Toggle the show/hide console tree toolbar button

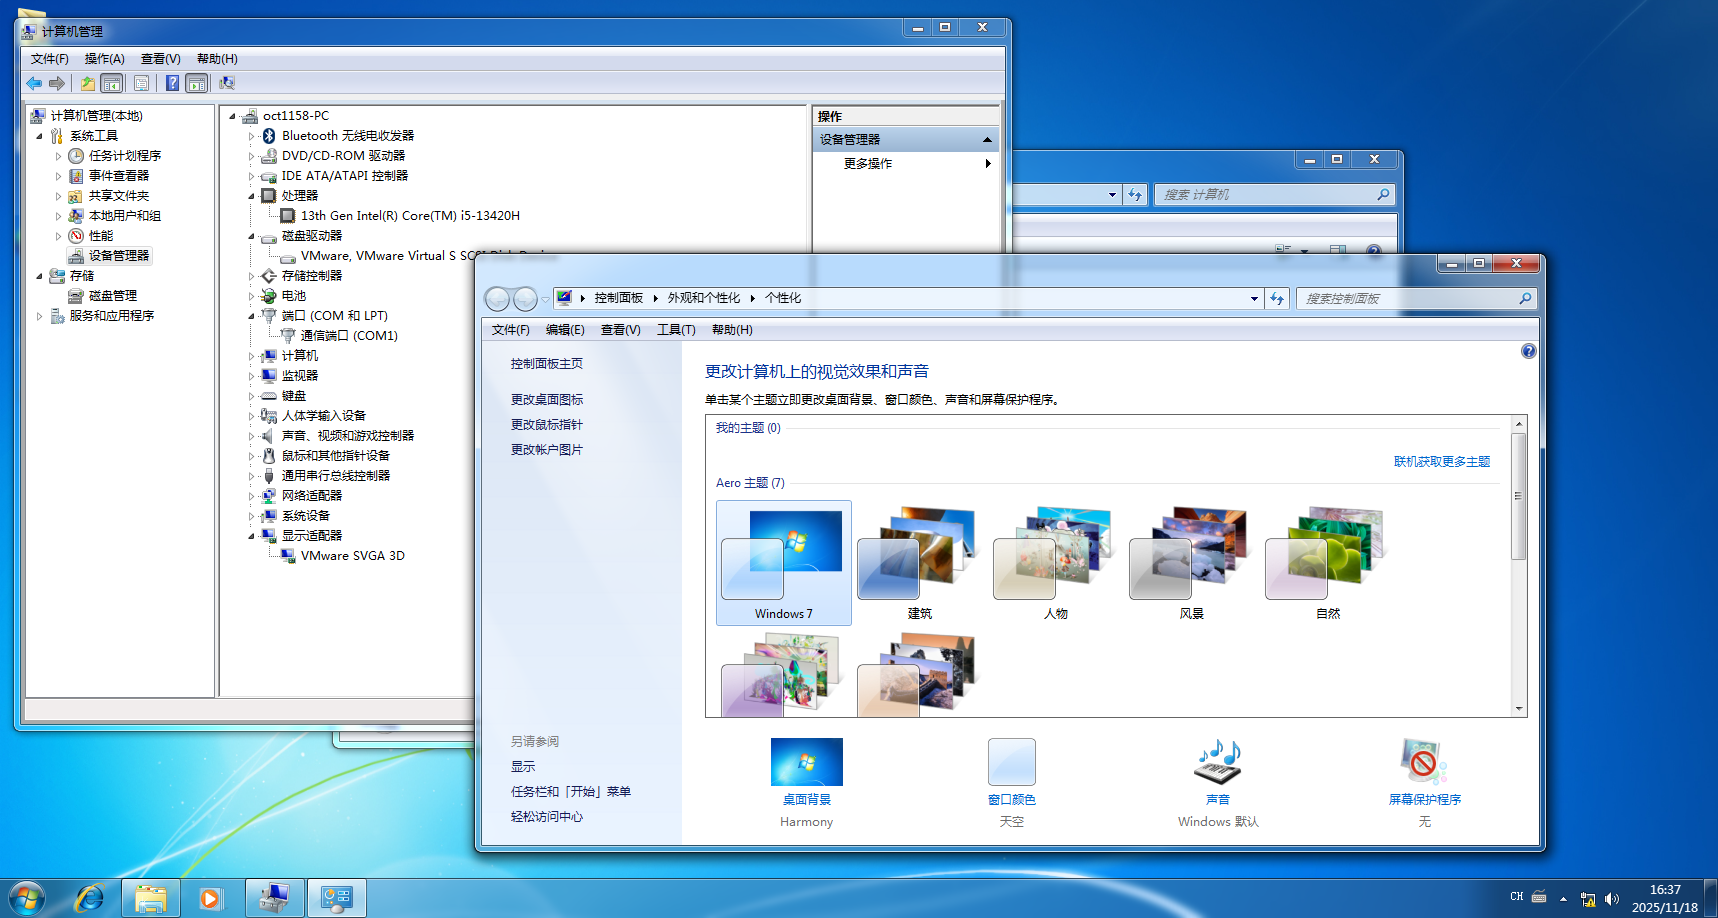tap(112, 83)
